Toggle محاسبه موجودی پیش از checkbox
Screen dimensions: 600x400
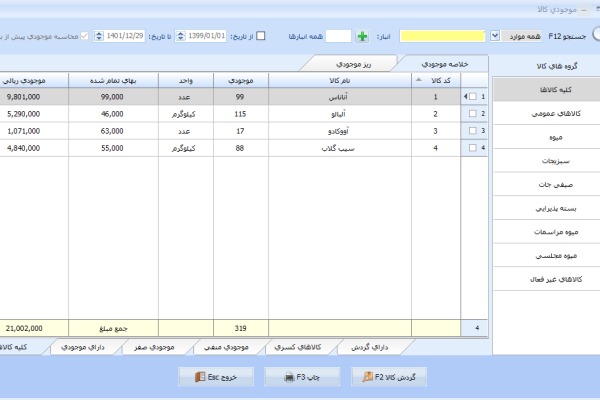point(85,36)
